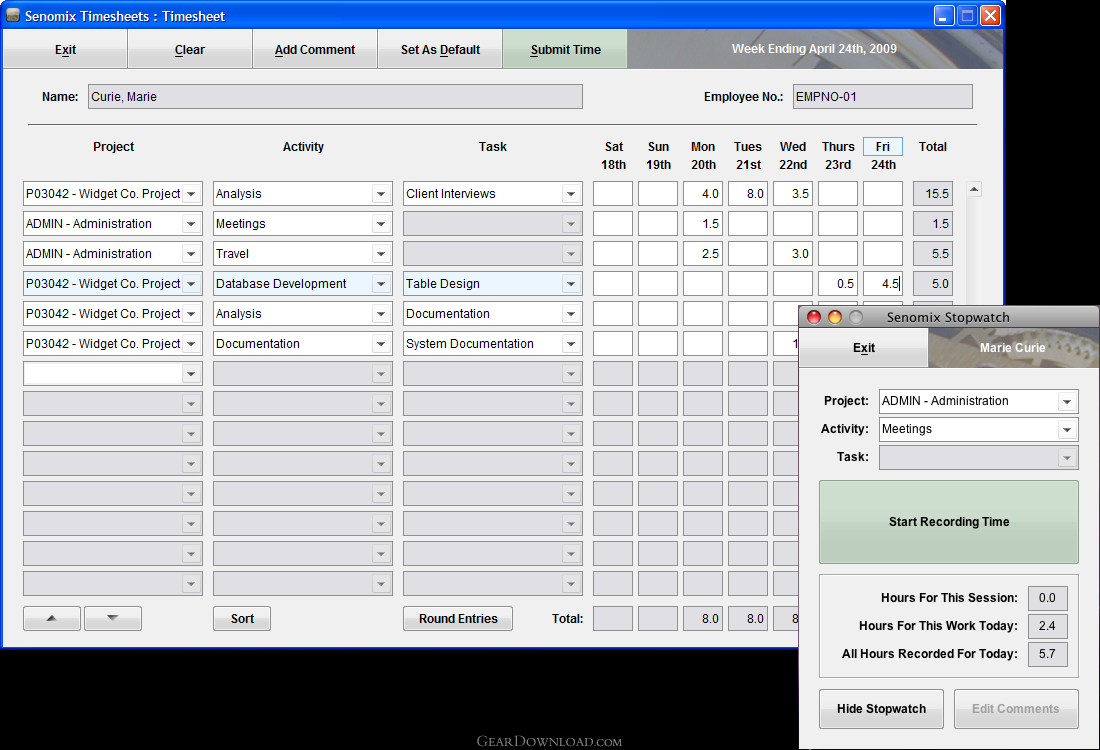Open the Task dropdown showing Client Interviews
The height and width of the screenshot is (750, 1100).
[x=571, y=194]
